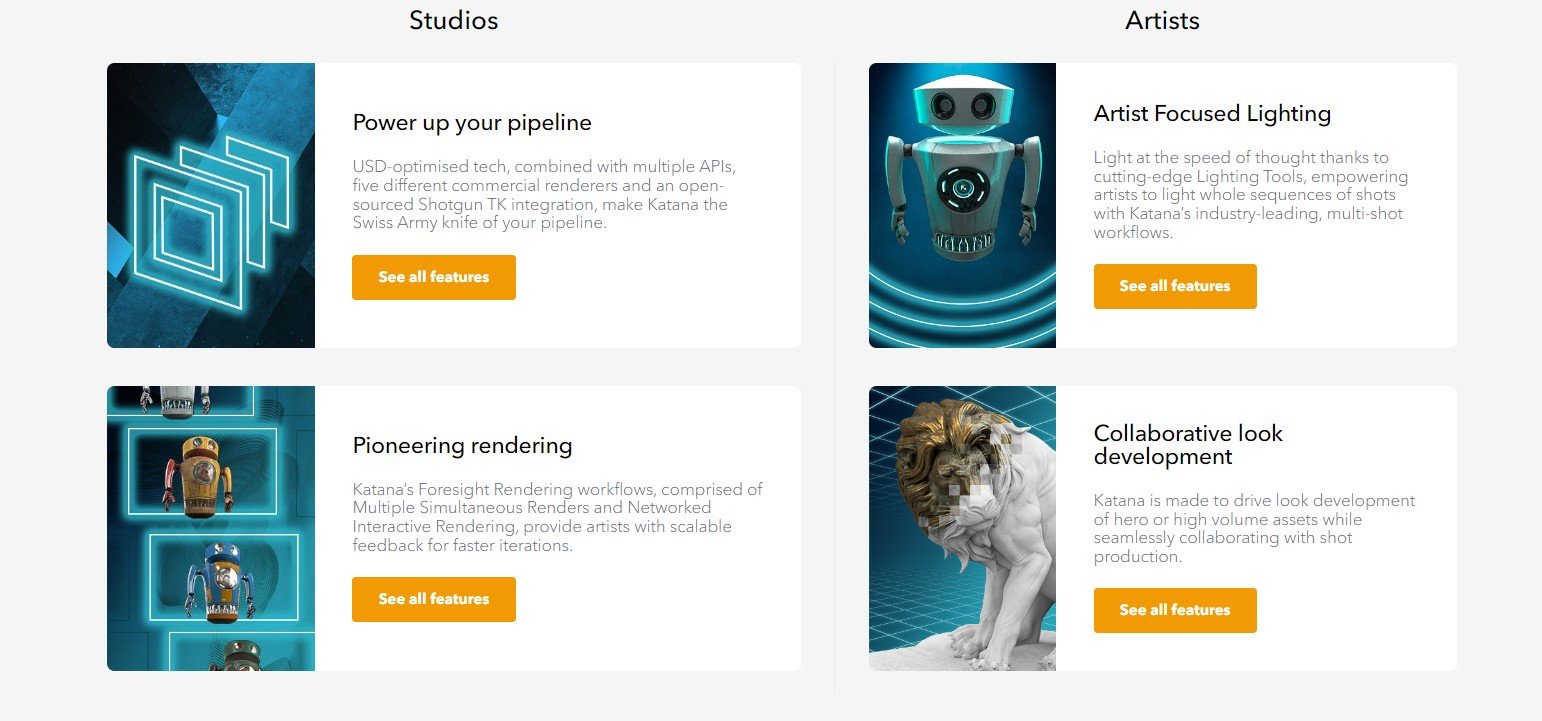1542x721 pixels.
Task: Select the Power up your pipeline heading
Action: [x=472, y=123]
